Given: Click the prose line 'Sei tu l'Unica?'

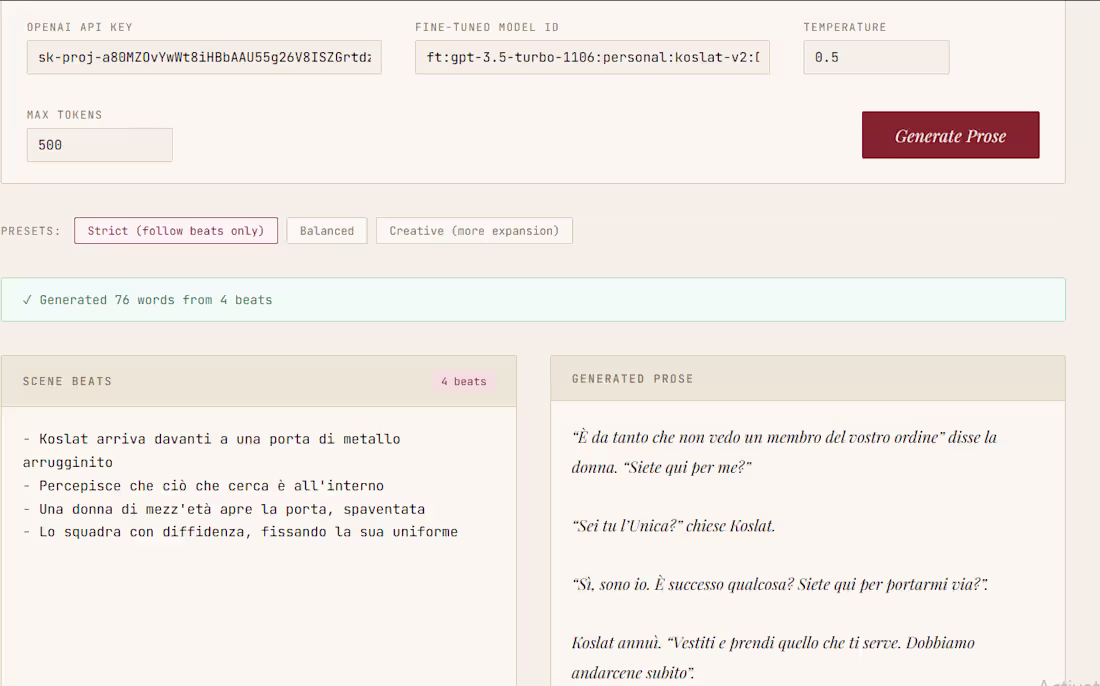Looking at the screenshot, I should tap(673, 526).
